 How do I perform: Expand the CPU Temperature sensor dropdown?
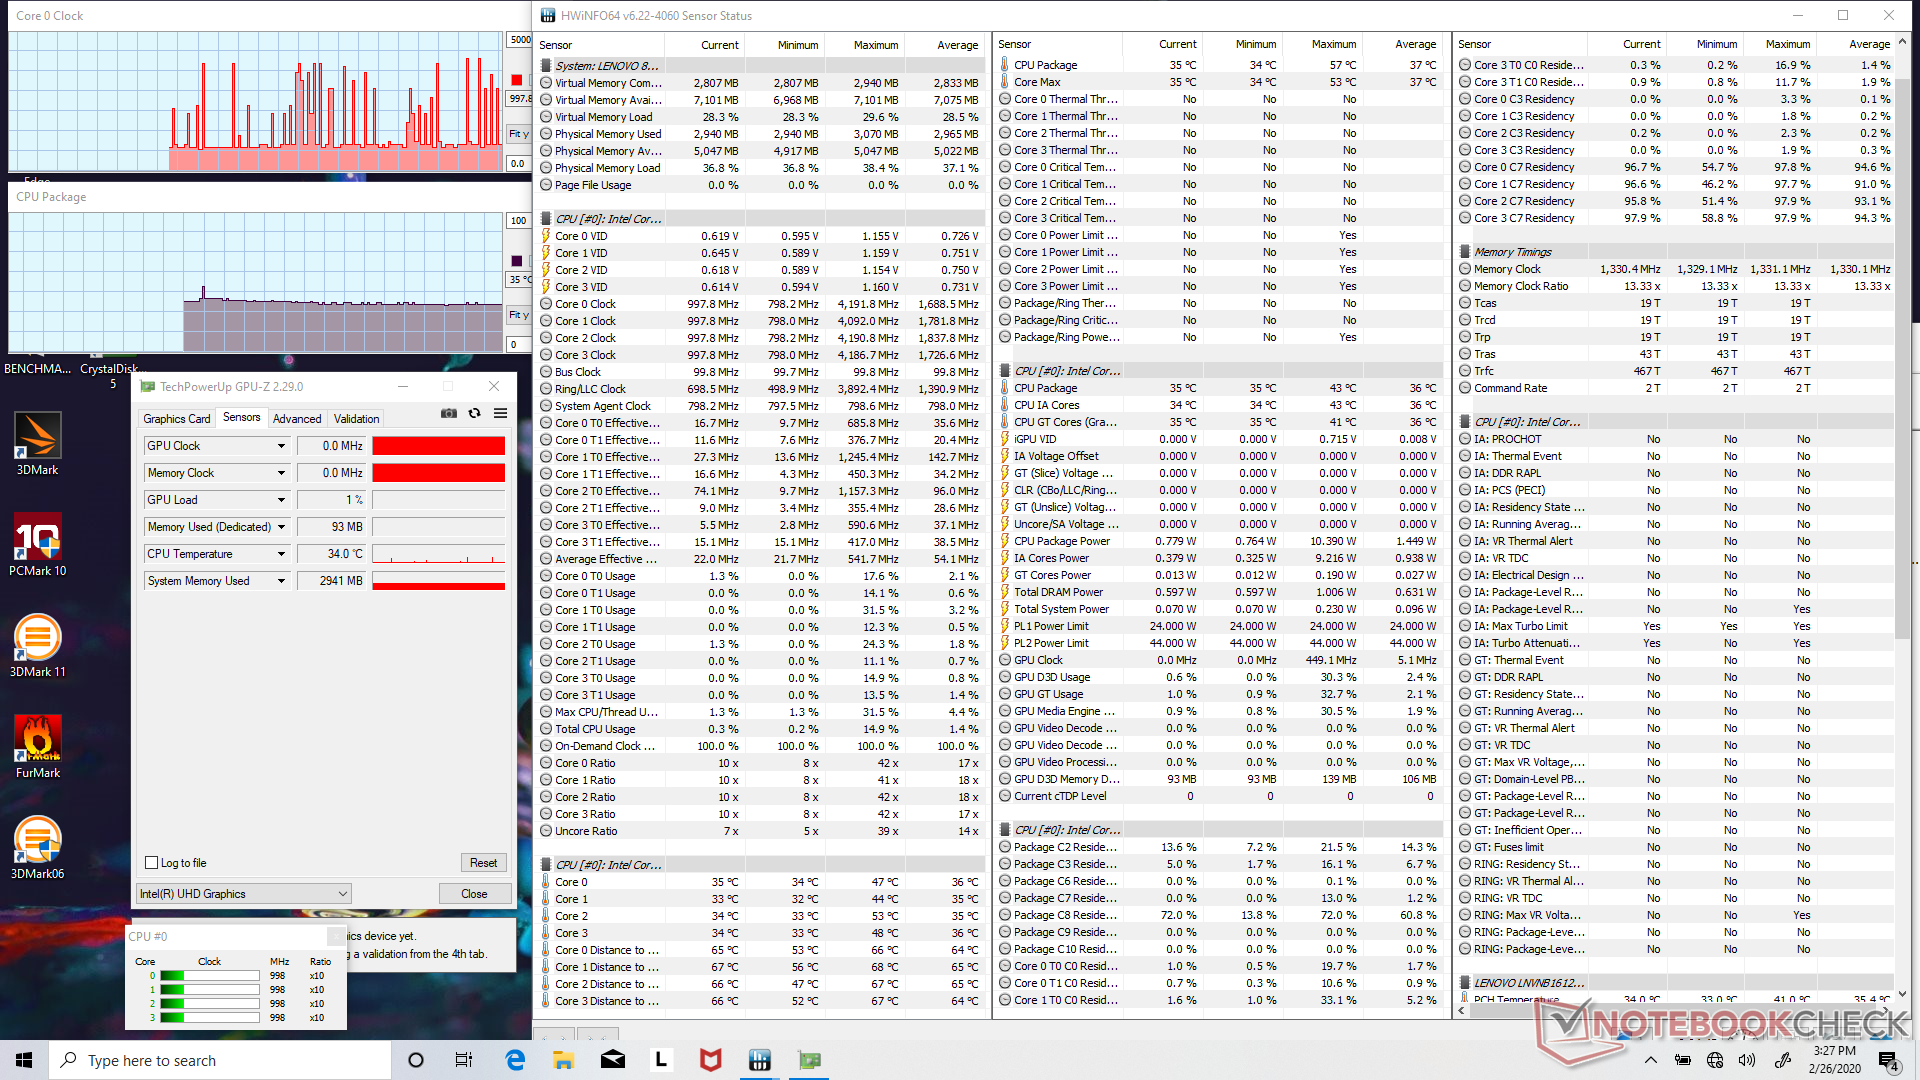coord(281,554)
